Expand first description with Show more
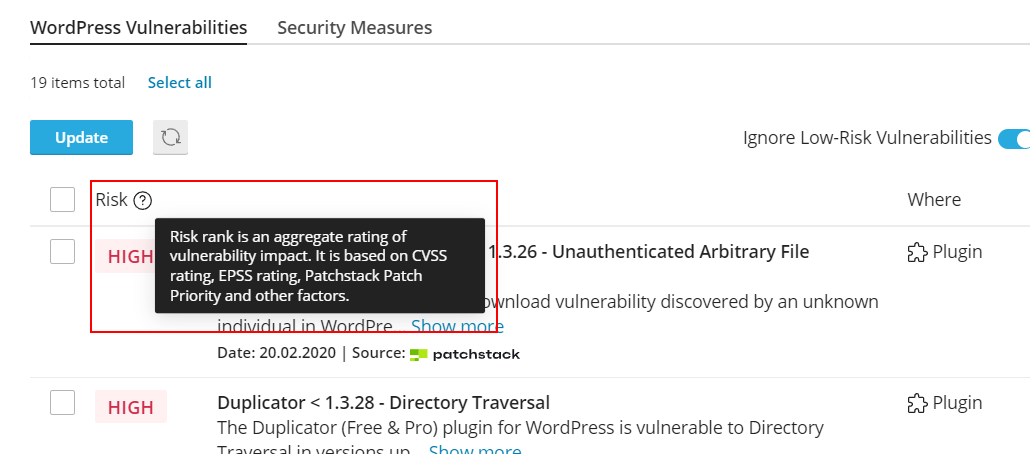The height and width of the screenshot is (454, 1030). click(457, 326)
